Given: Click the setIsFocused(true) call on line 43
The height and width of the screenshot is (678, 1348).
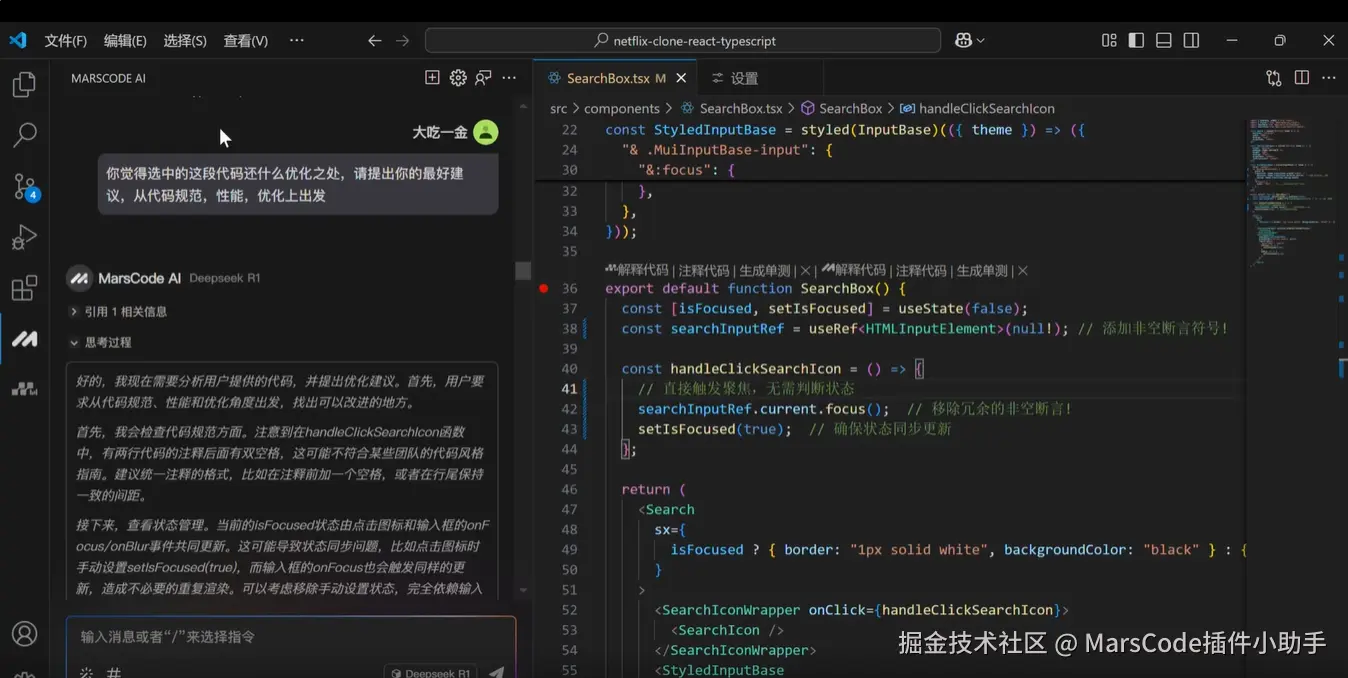Looking at the screenshot, I should pyautogui.click(x=714, y=429).
